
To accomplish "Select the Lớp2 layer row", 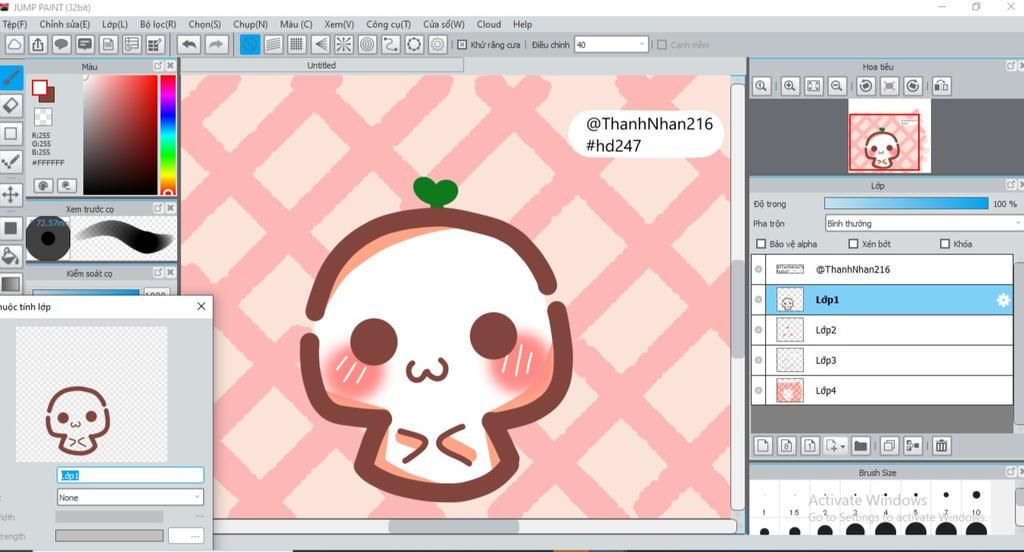I will pyautogui.click(x=882, y=330).
